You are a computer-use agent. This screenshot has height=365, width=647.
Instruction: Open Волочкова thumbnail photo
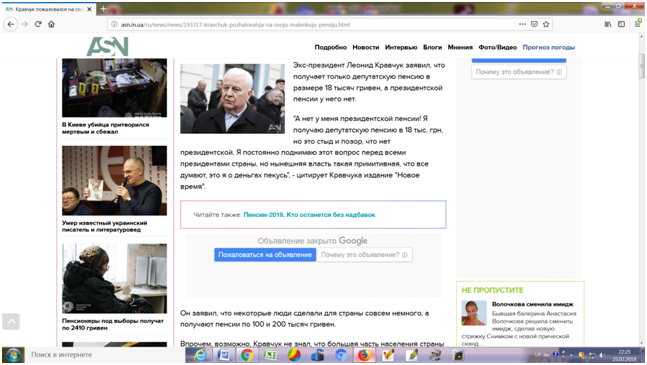tap(473, 313)
